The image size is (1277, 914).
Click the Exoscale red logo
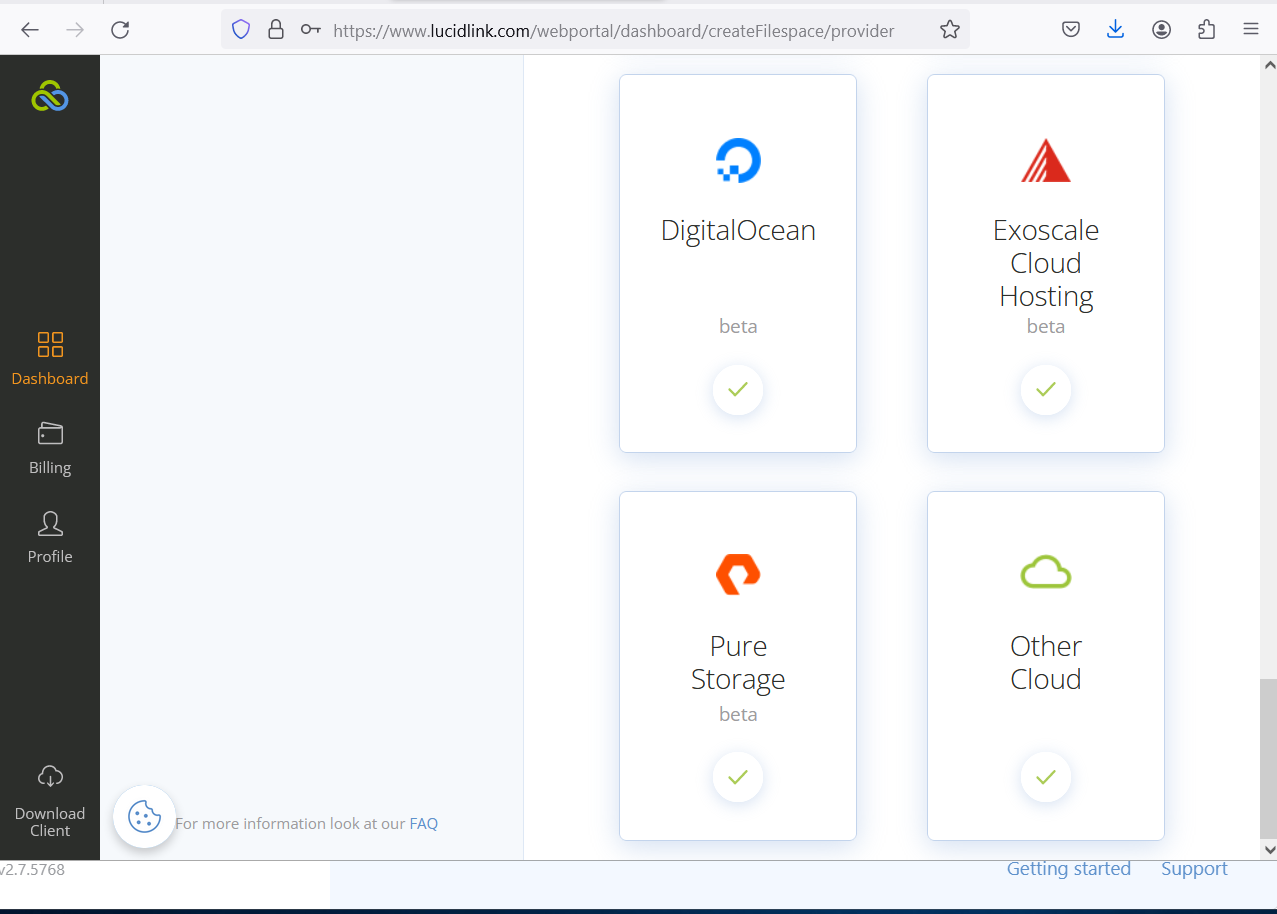(x=1046, y=160)
